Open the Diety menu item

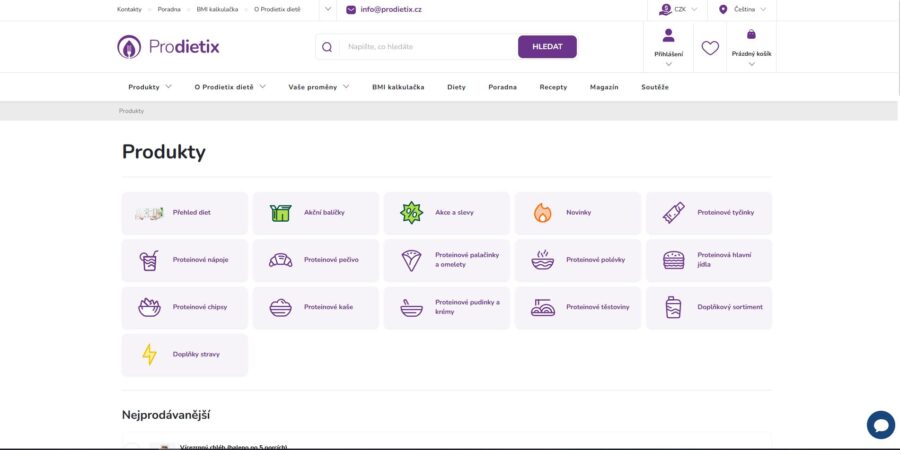[456, 87]
